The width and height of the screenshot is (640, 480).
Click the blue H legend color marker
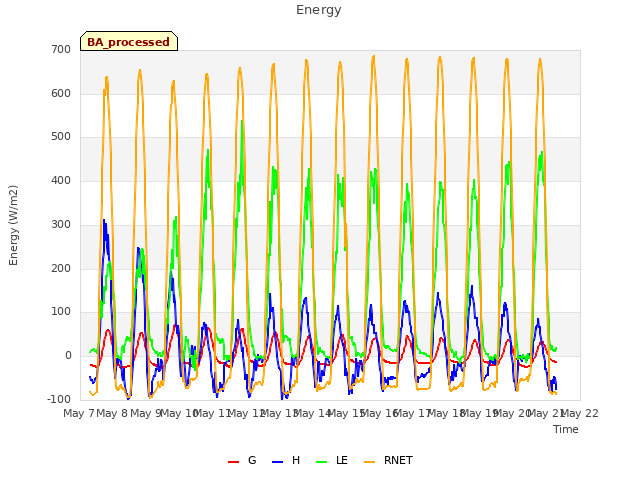click(x=278, y=462)
